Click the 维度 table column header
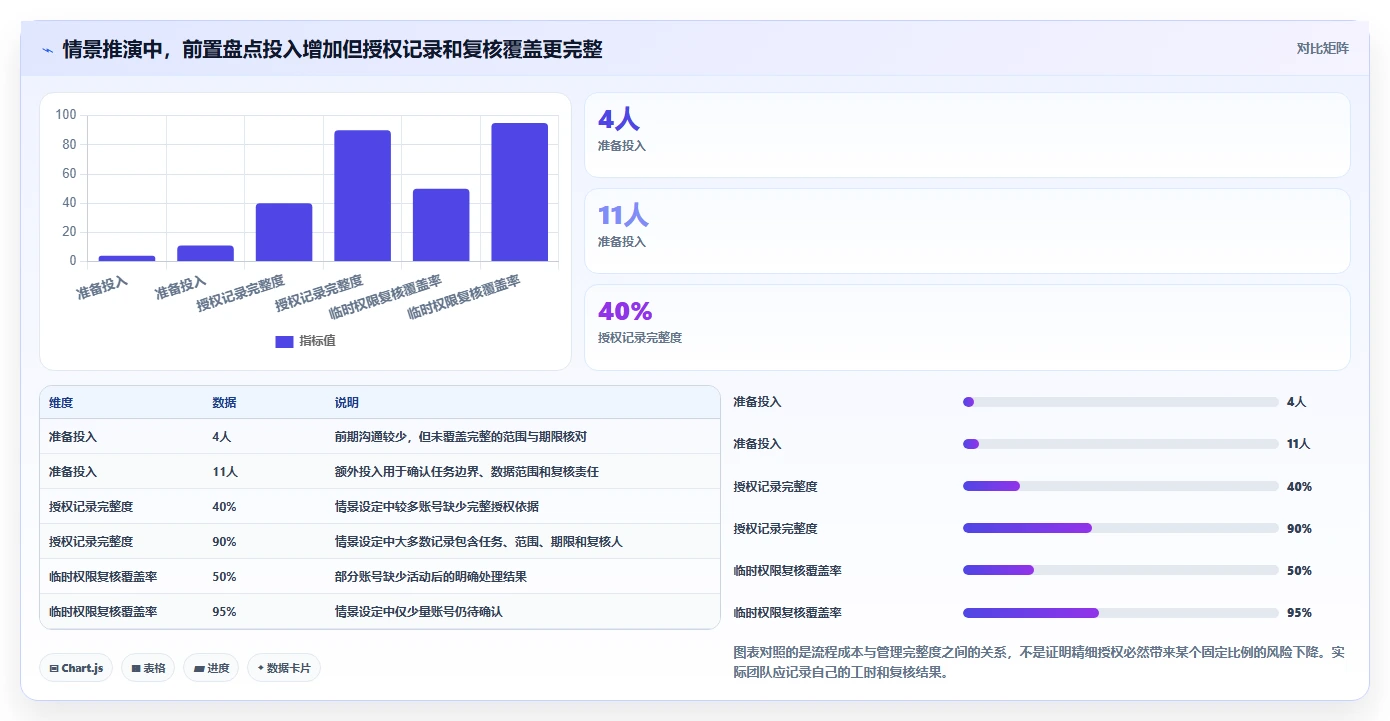 (61, 403)
